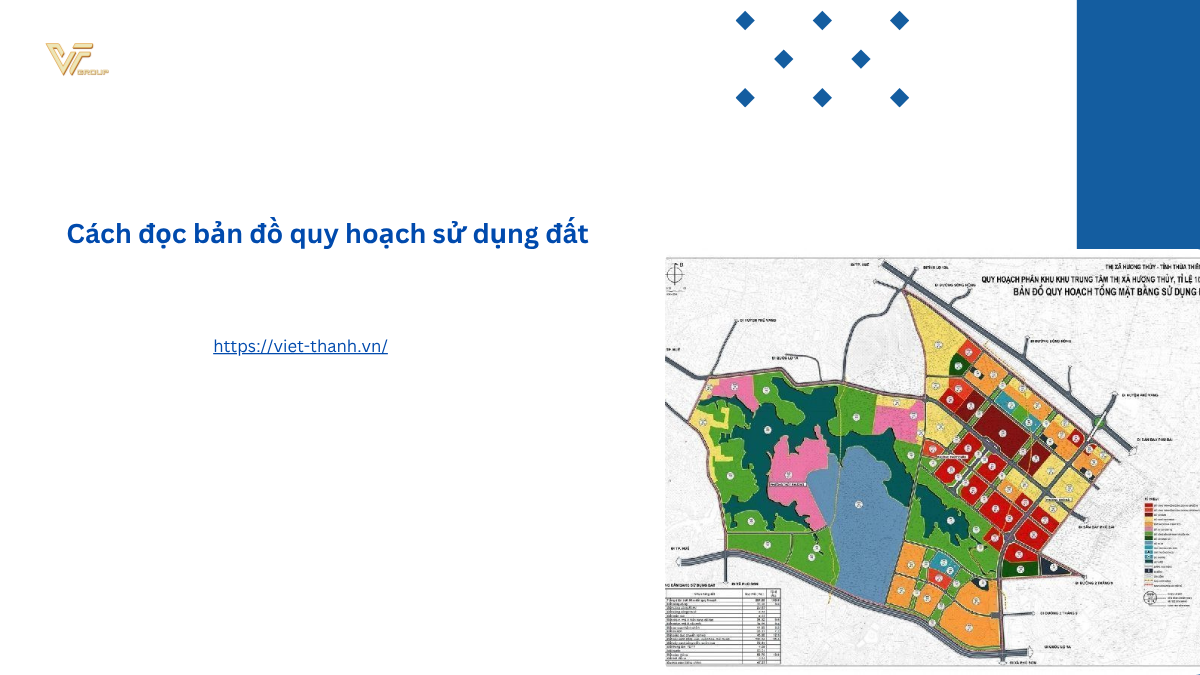Click the color legend on the map
This screenshot has height=675, width=1200.
[1166, 545]
